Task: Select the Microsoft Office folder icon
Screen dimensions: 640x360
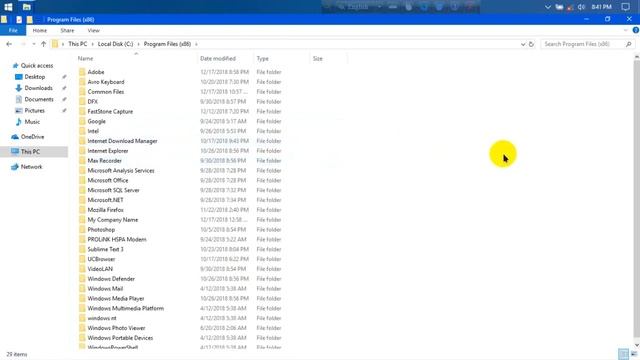Action: [x=82, y=180]
